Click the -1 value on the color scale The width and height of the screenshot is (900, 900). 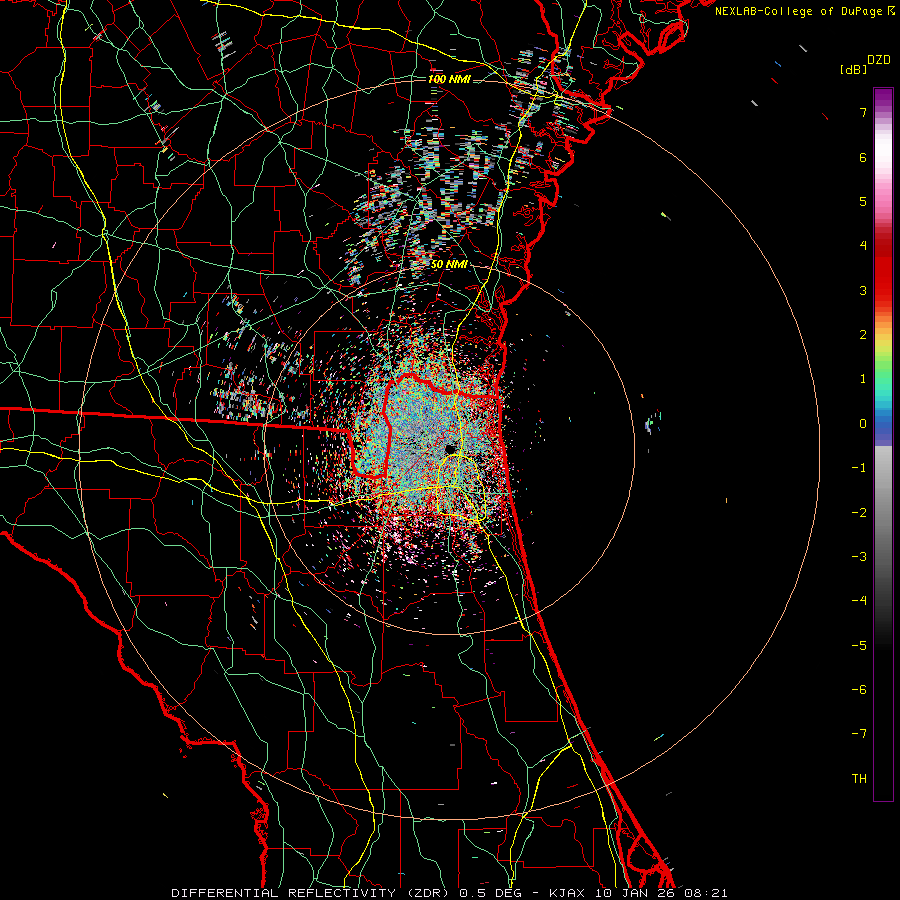tap(859, 468)
